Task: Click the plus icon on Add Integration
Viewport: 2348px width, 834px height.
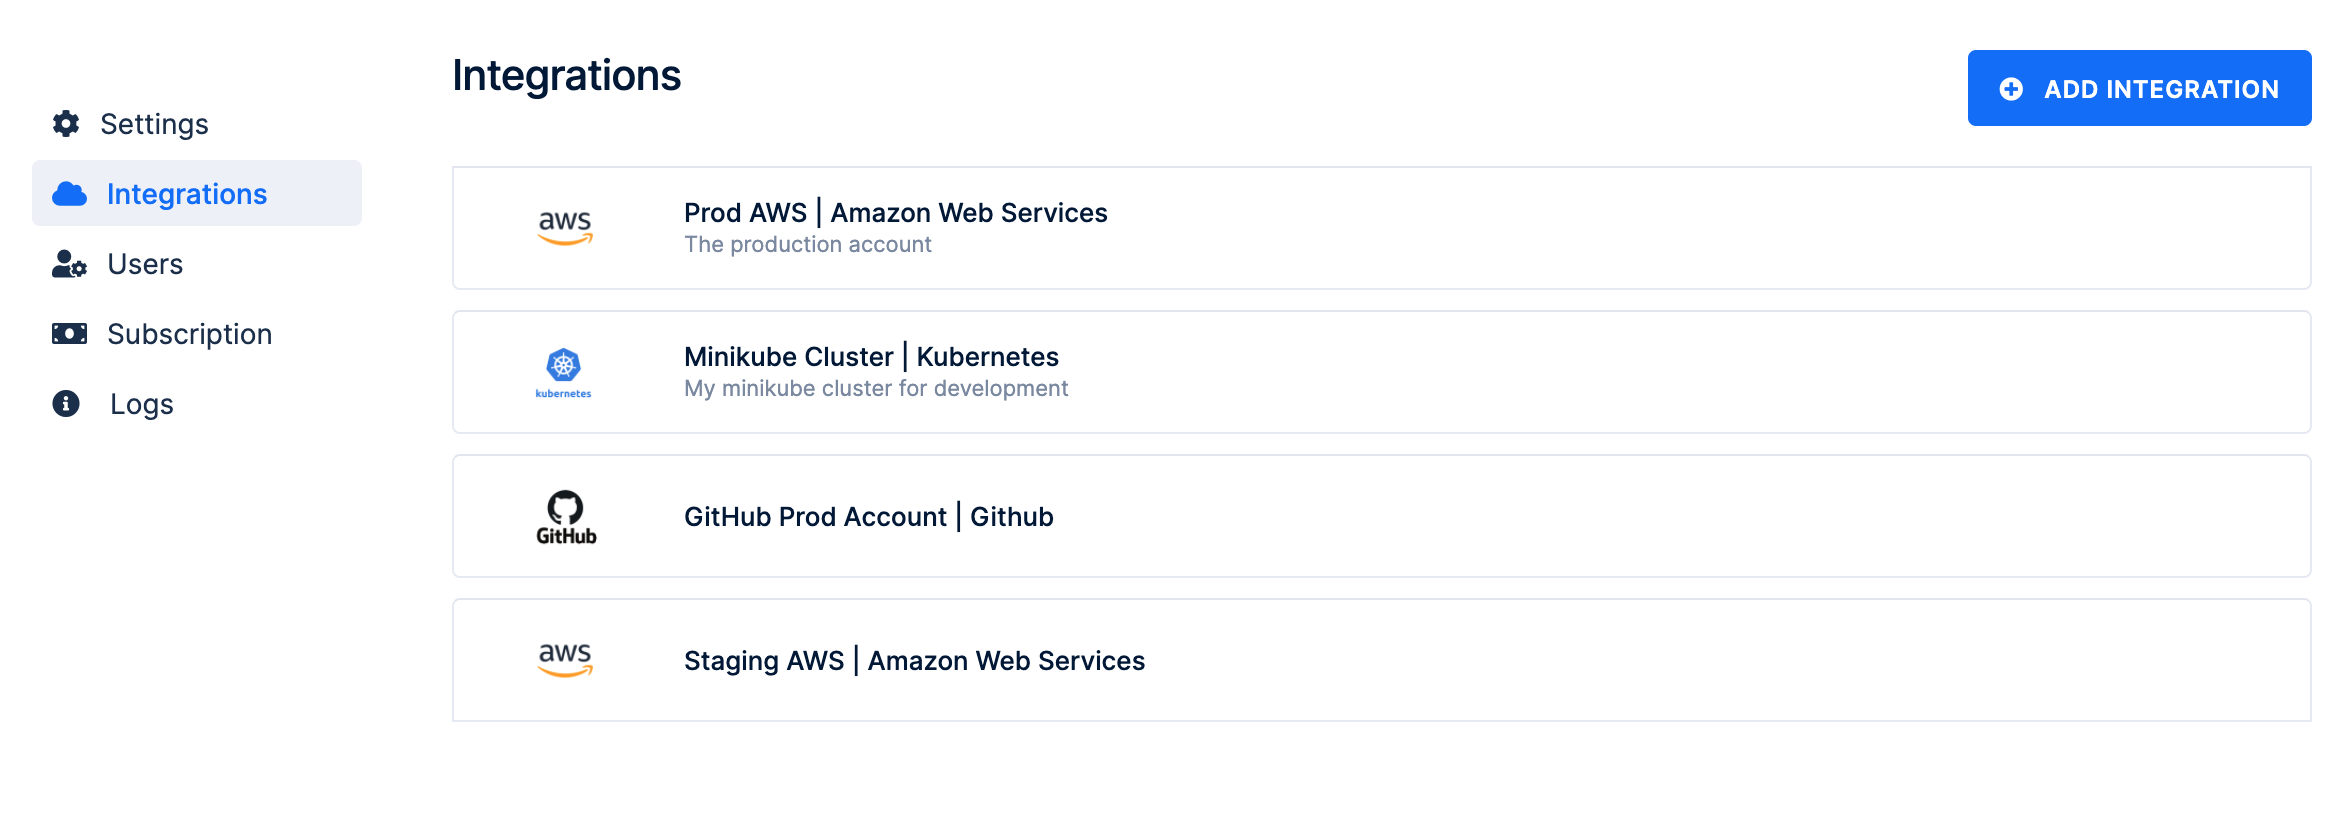Action: click(2011, 89)
